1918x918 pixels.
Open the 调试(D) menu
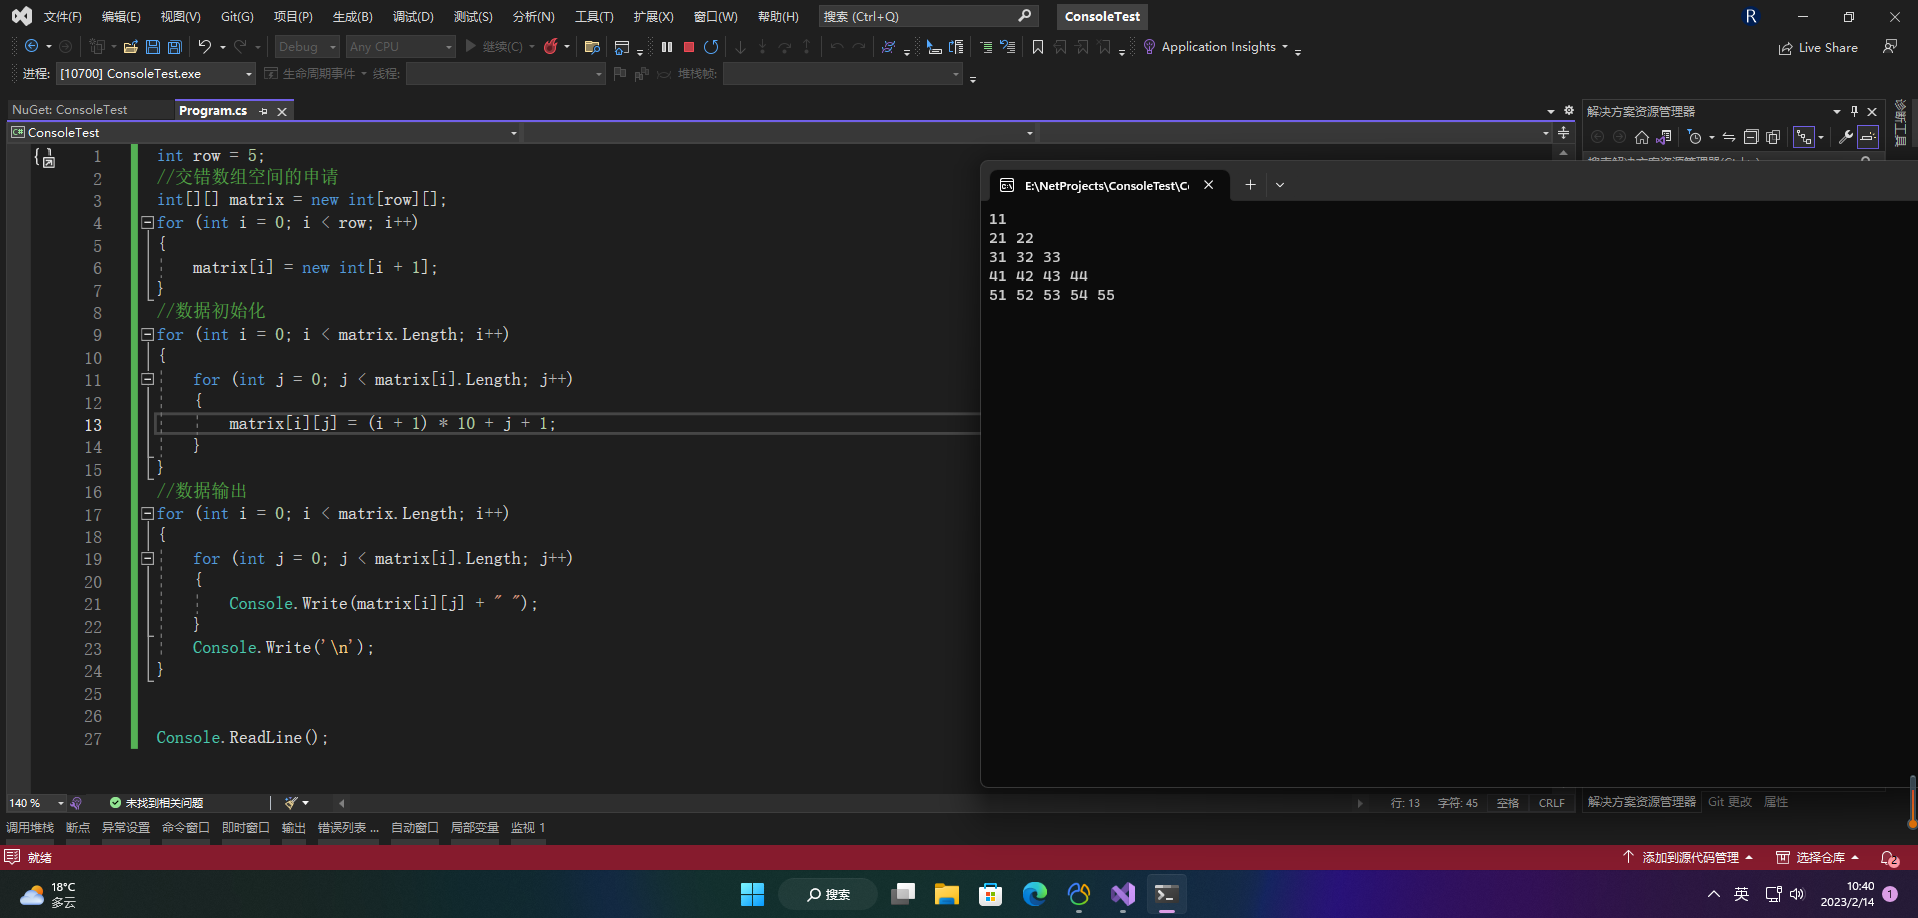[x=413, y=16]
